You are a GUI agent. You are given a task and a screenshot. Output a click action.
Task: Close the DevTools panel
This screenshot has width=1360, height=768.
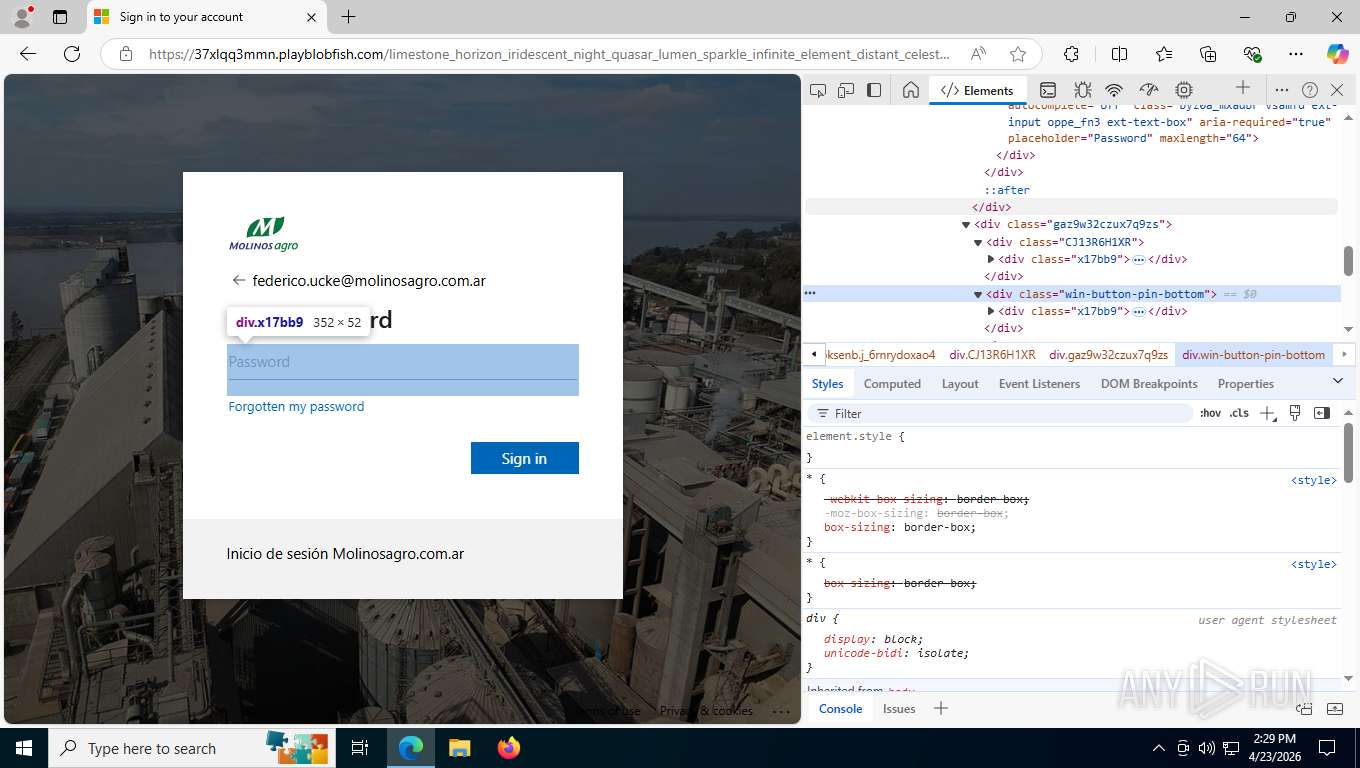tap(1337, 90)
